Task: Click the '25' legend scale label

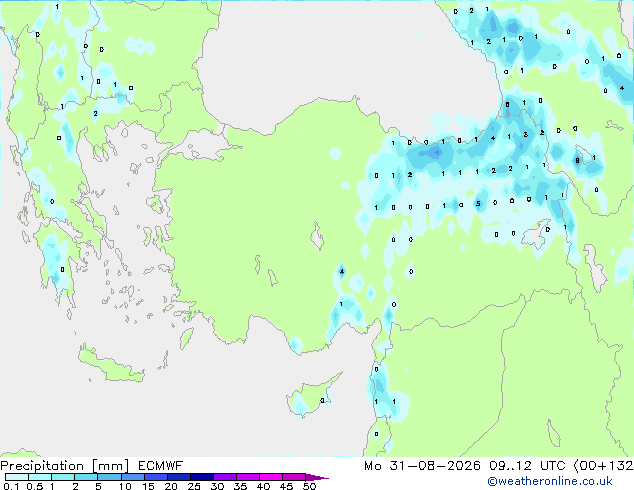Action: pos(194,486)
